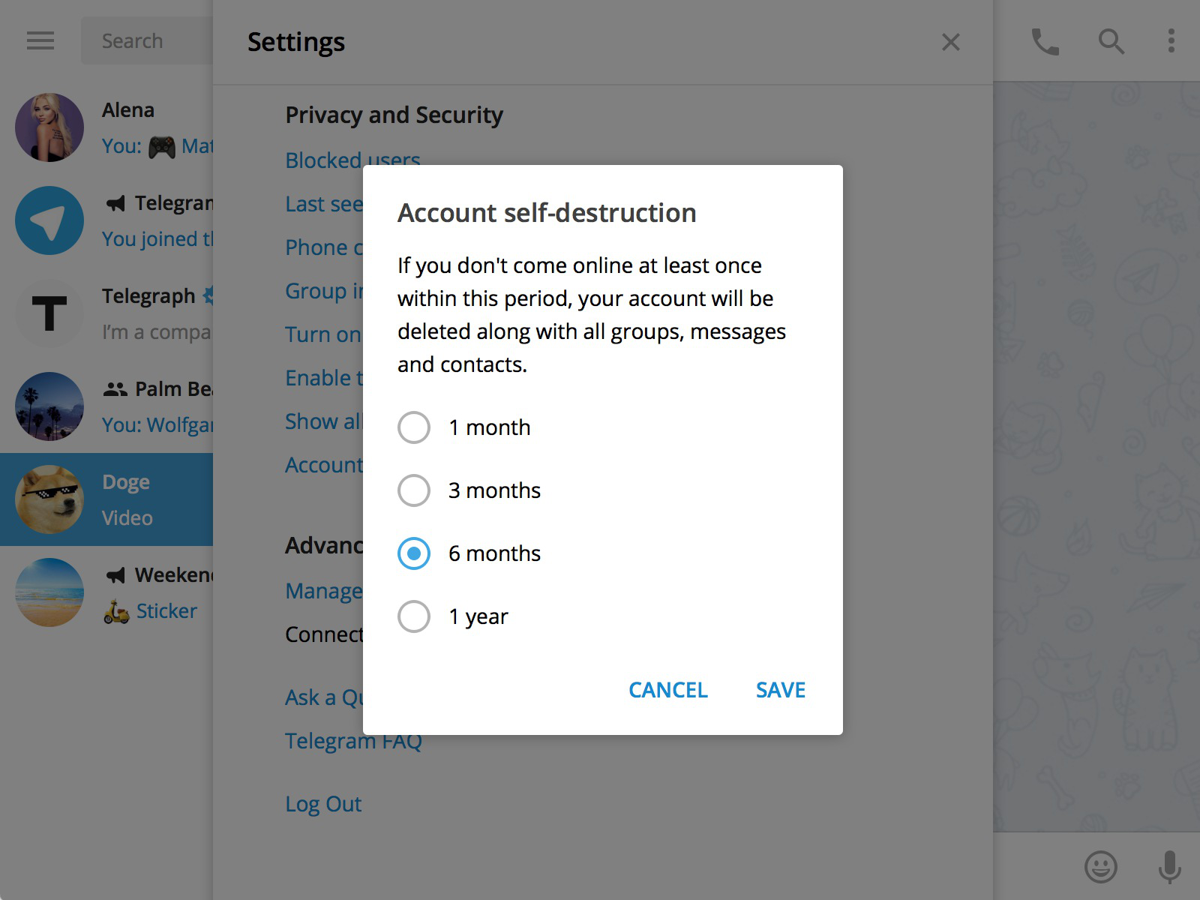Viewport: 1200px width, 900px height.
Task: Search in chat using magnifier icon
Action: [x=1111, y=41]
